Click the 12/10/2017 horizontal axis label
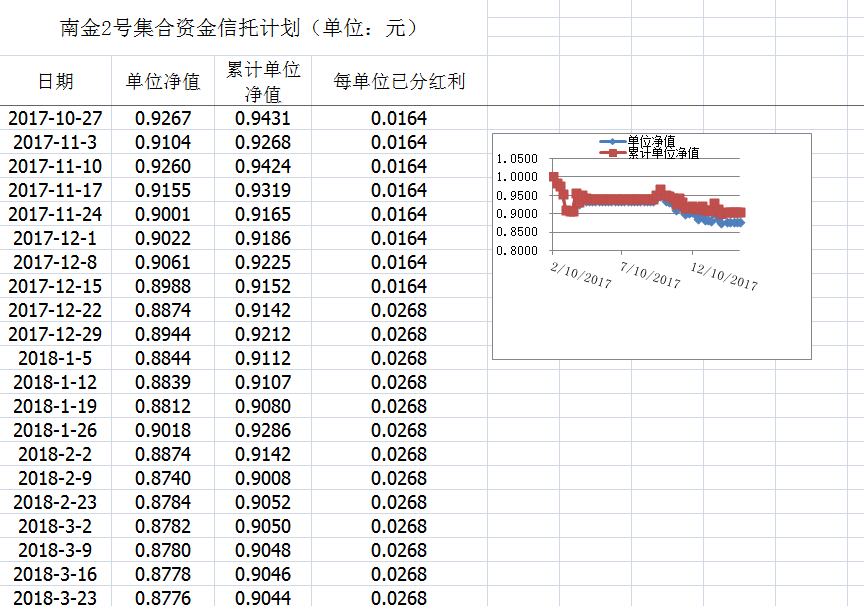This screenshot has height=606, width=864. coord(725,276)
